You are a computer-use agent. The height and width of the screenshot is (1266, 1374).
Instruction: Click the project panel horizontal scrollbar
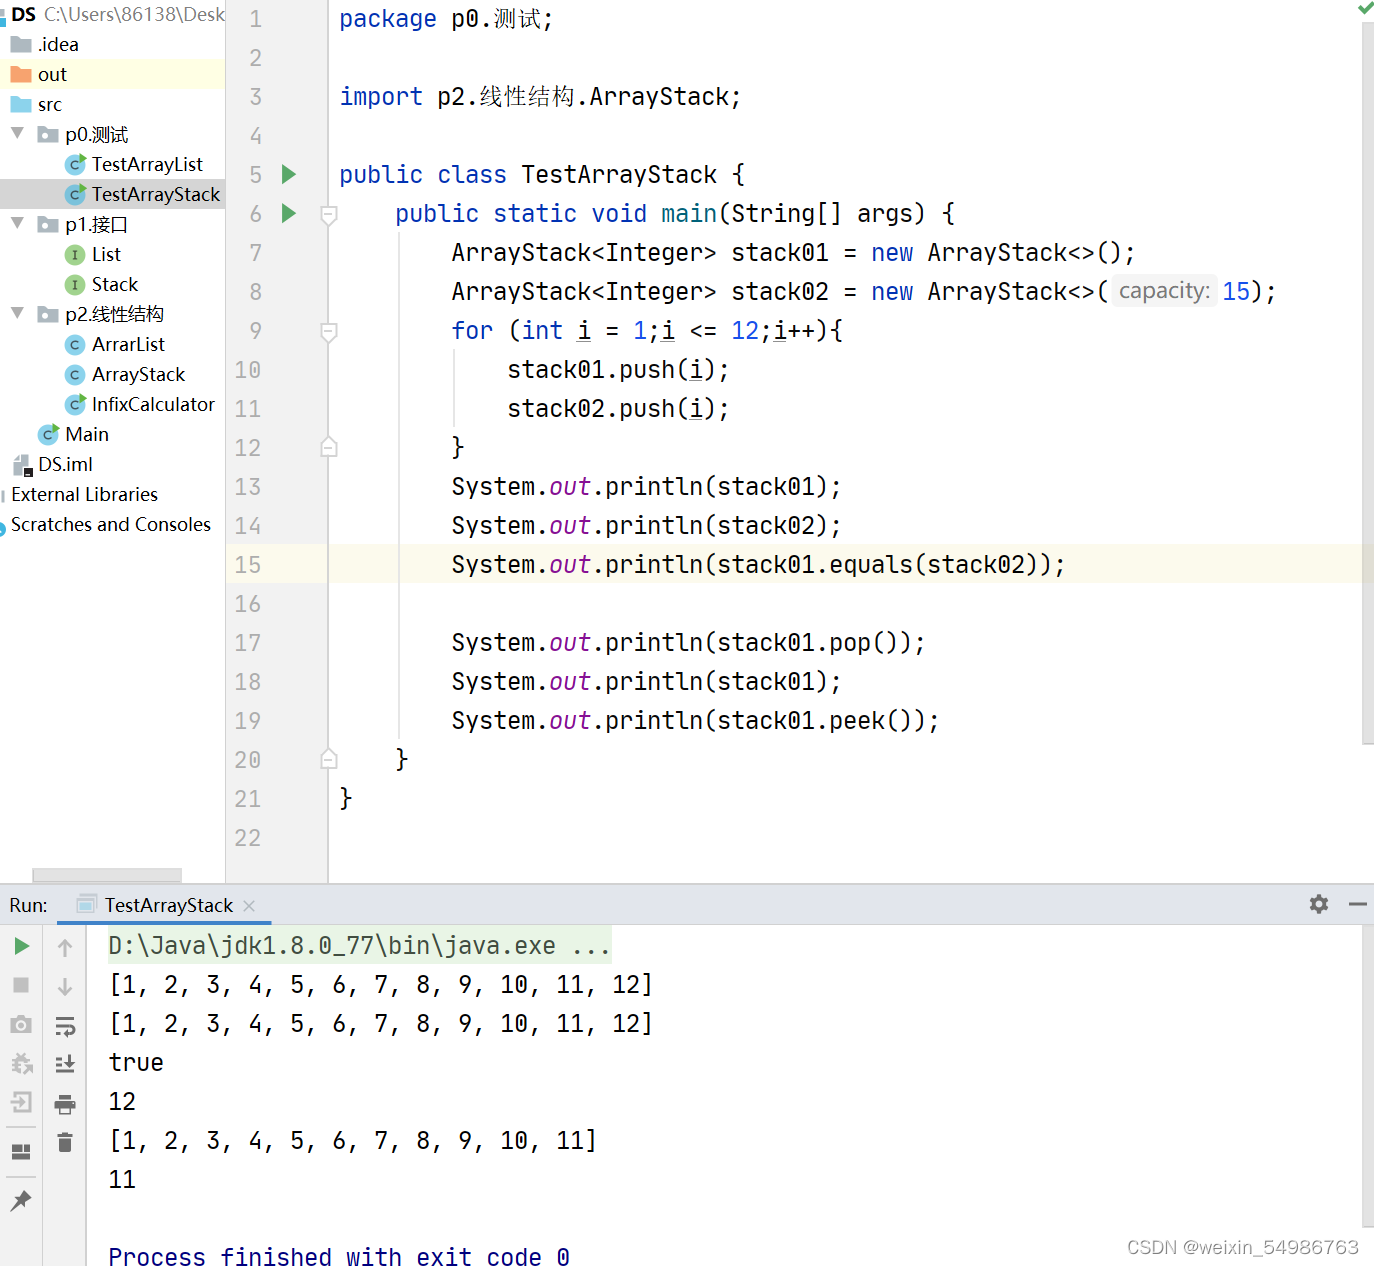coord(107,875)
